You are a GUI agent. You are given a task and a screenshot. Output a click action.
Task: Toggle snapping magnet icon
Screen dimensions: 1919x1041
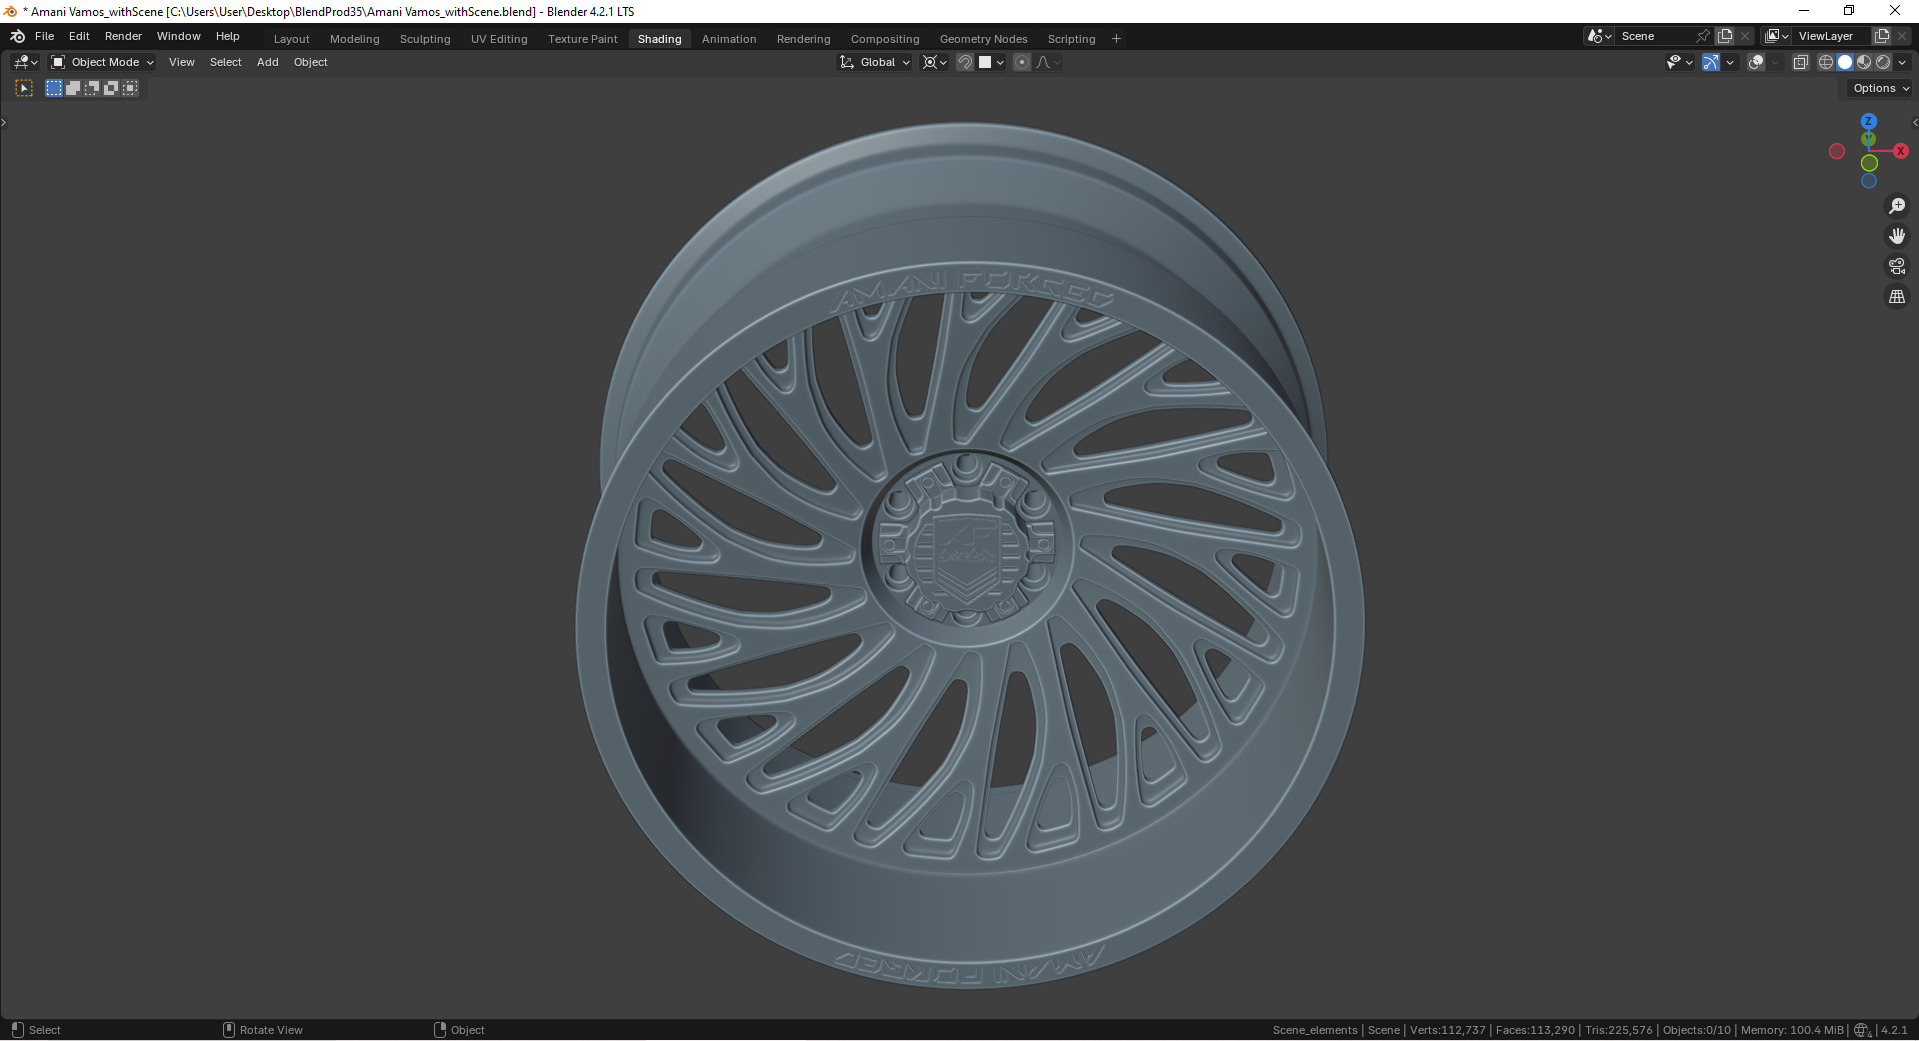coord(964,62)
